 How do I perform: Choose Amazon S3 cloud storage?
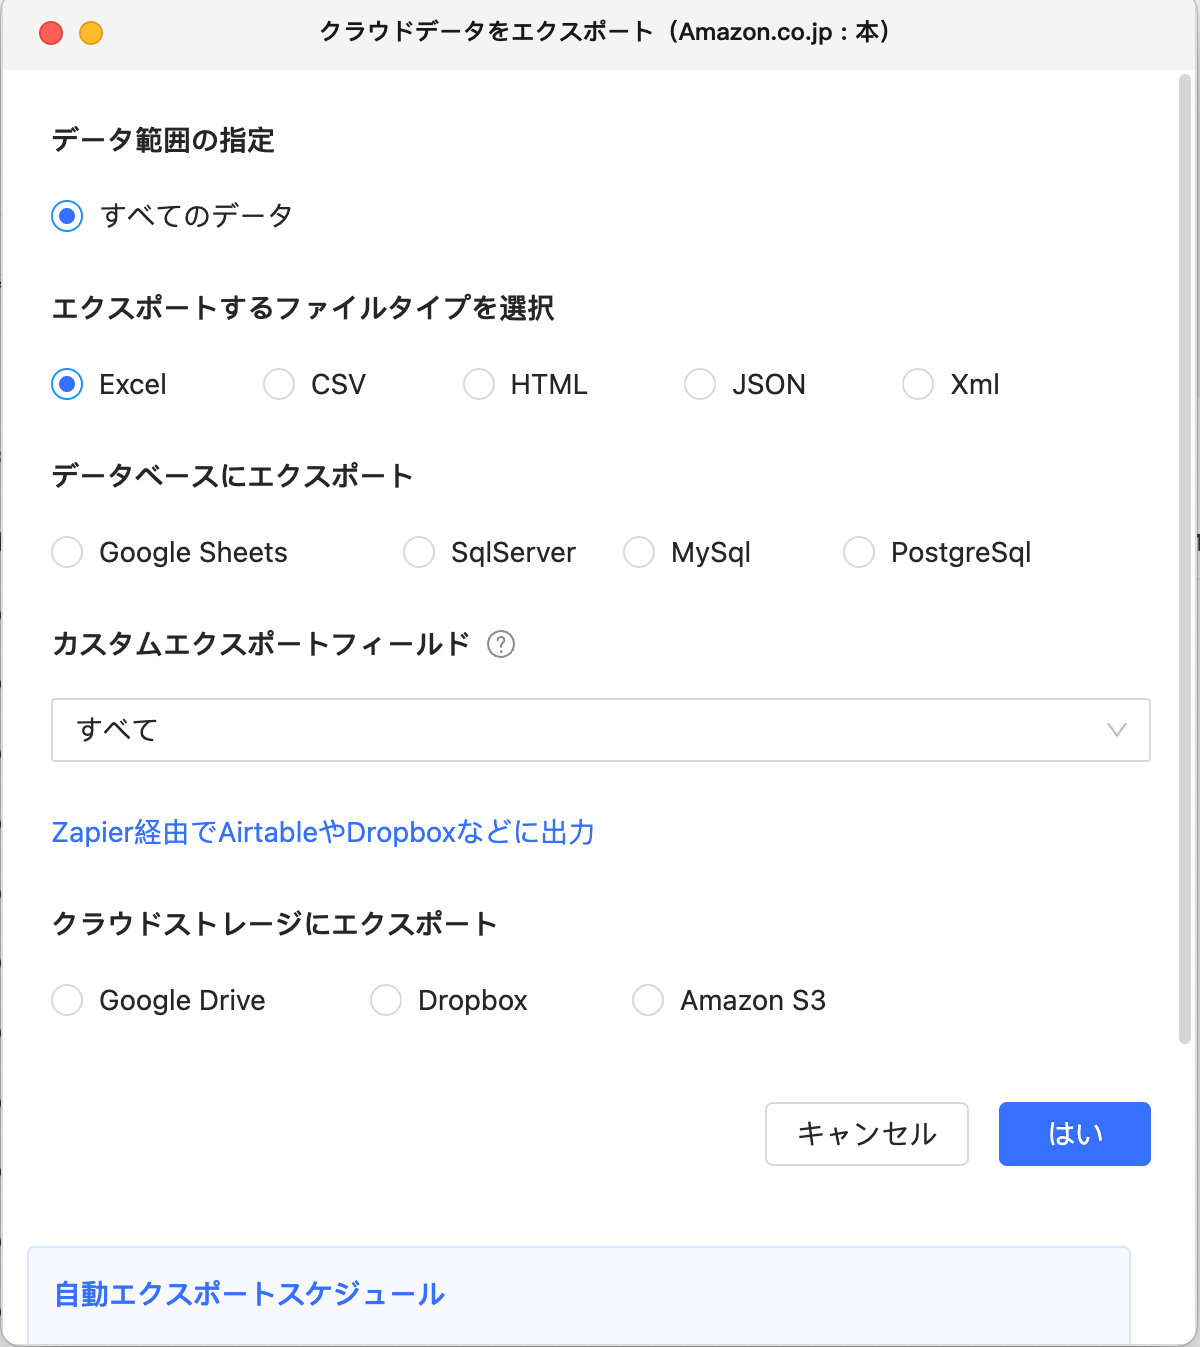[x=648, y=1000]
